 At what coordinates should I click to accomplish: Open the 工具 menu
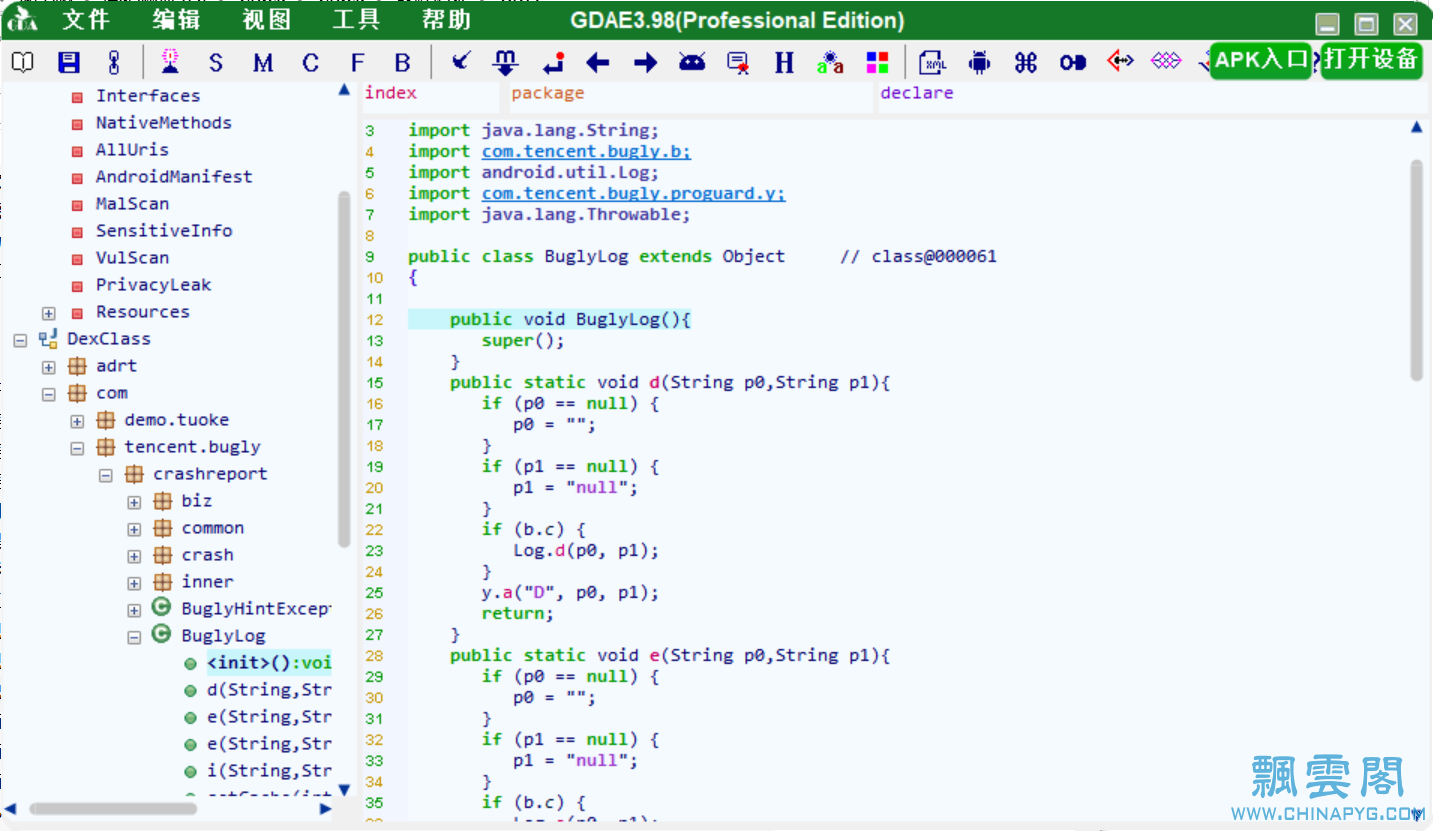[356, 20]
